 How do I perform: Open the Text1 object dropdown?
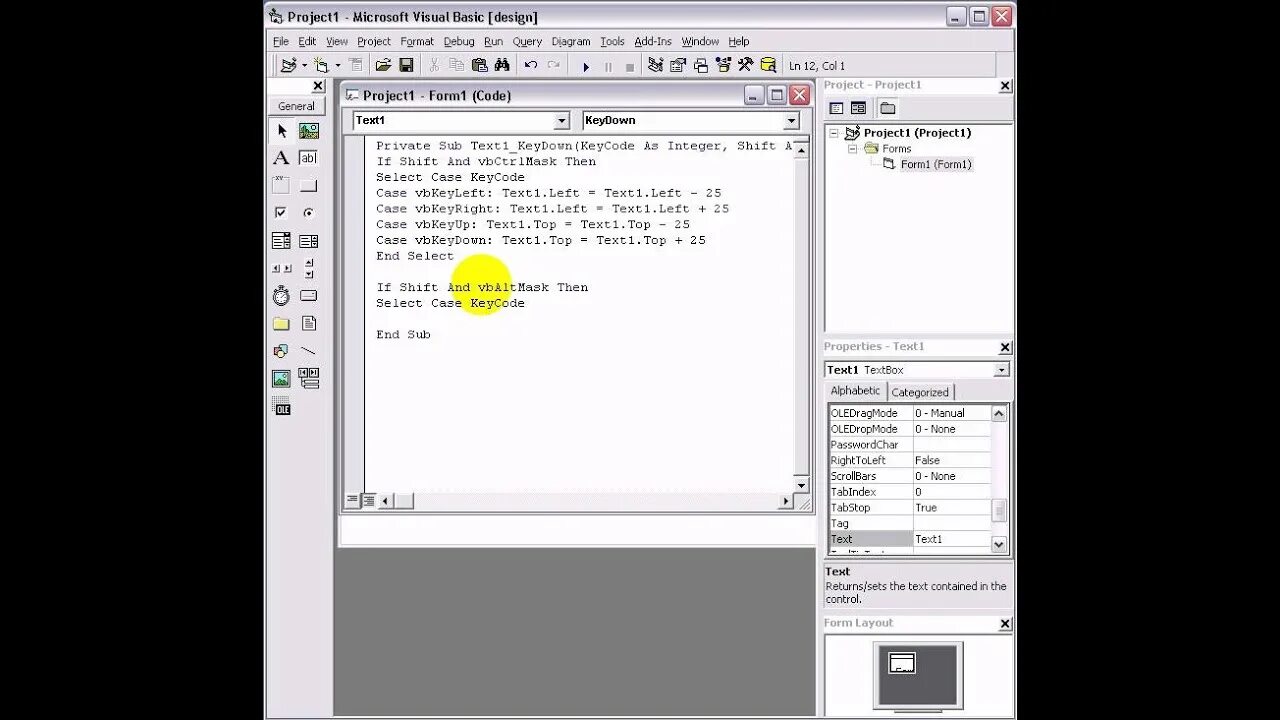point(561,121)
